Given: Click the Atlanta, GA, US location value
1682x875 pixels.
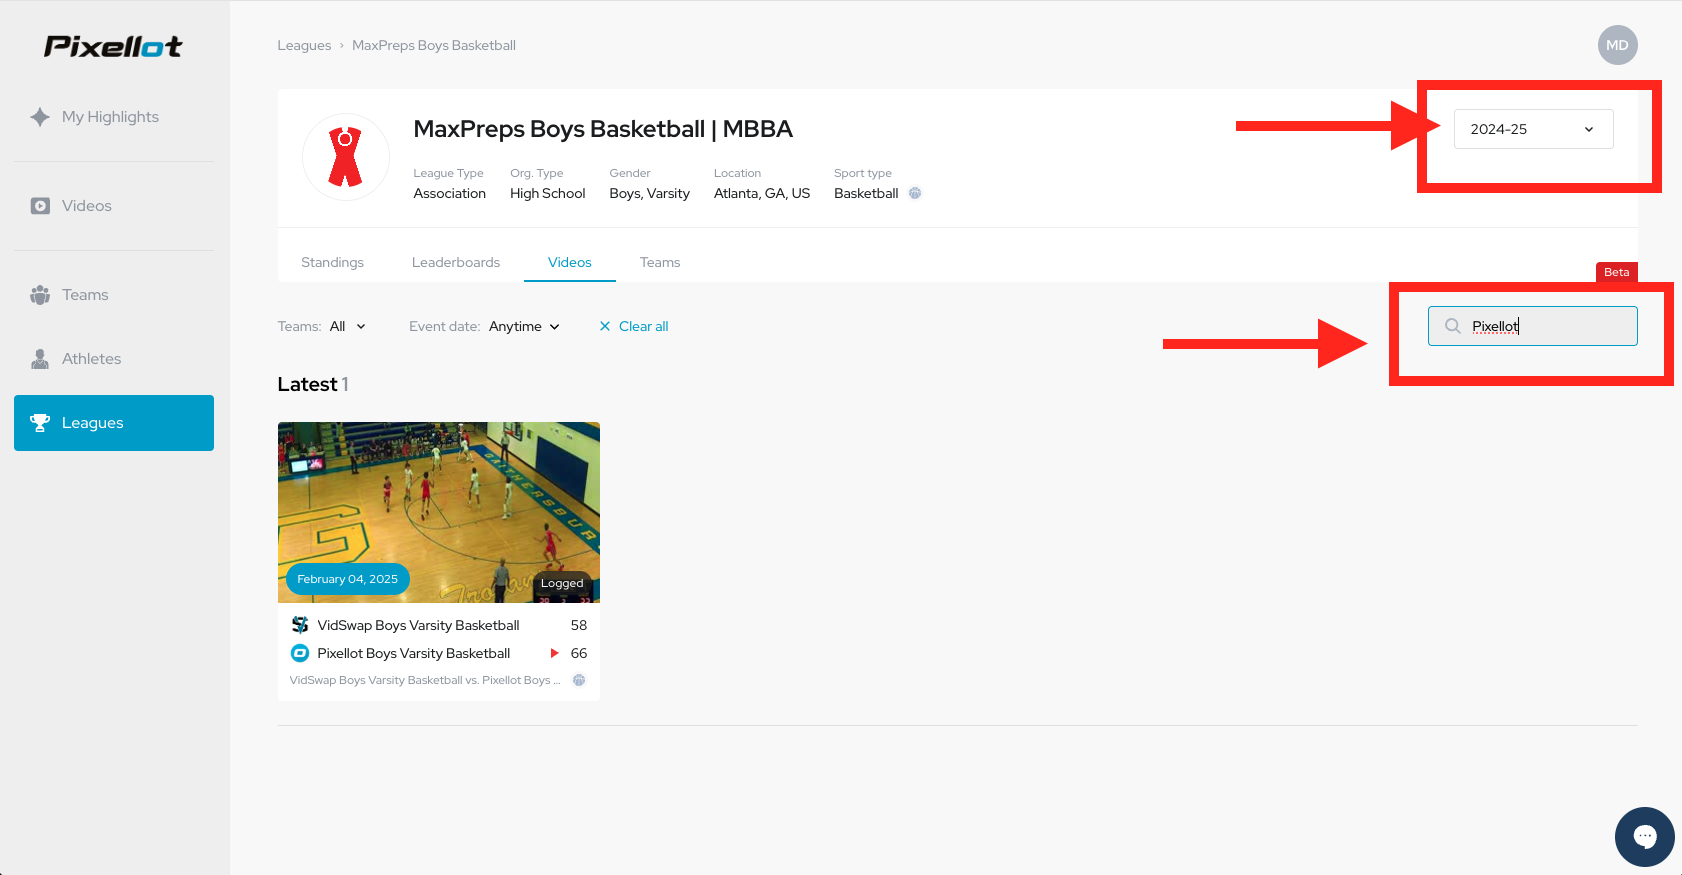Looking at the screenshot, I should pos(762,193).
